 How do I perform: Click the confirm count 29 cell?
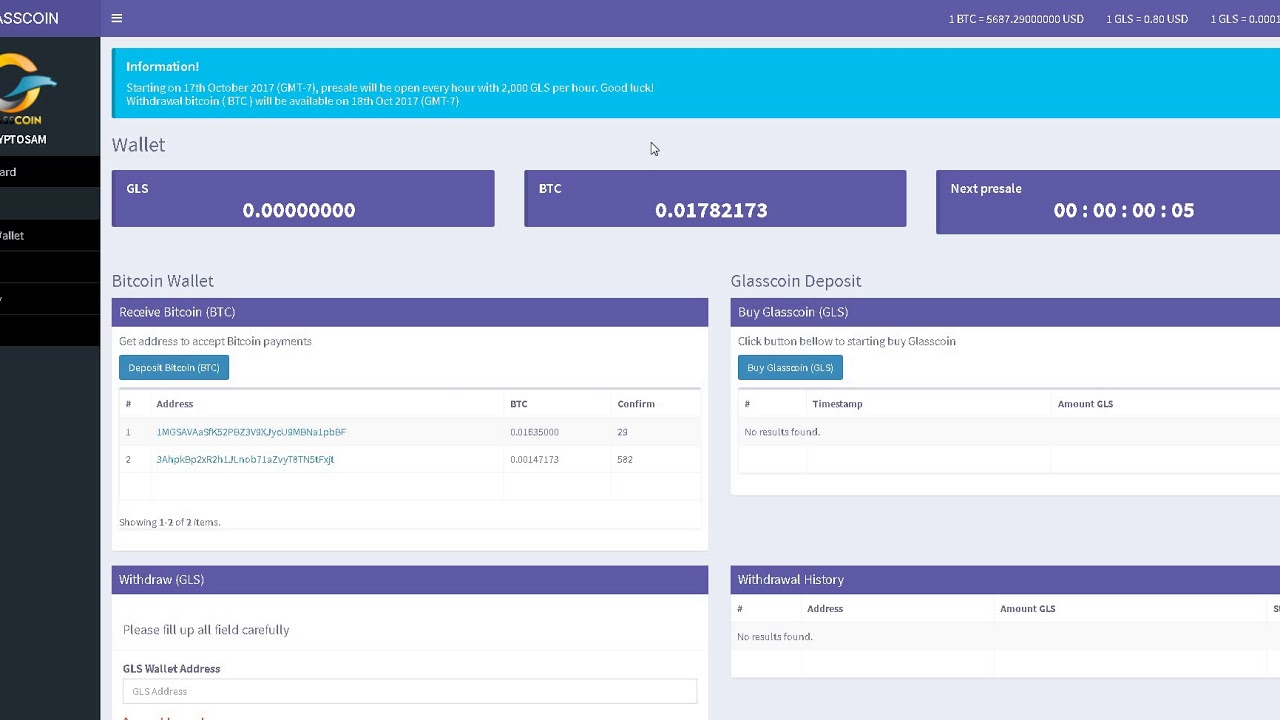tap(622, 432)
